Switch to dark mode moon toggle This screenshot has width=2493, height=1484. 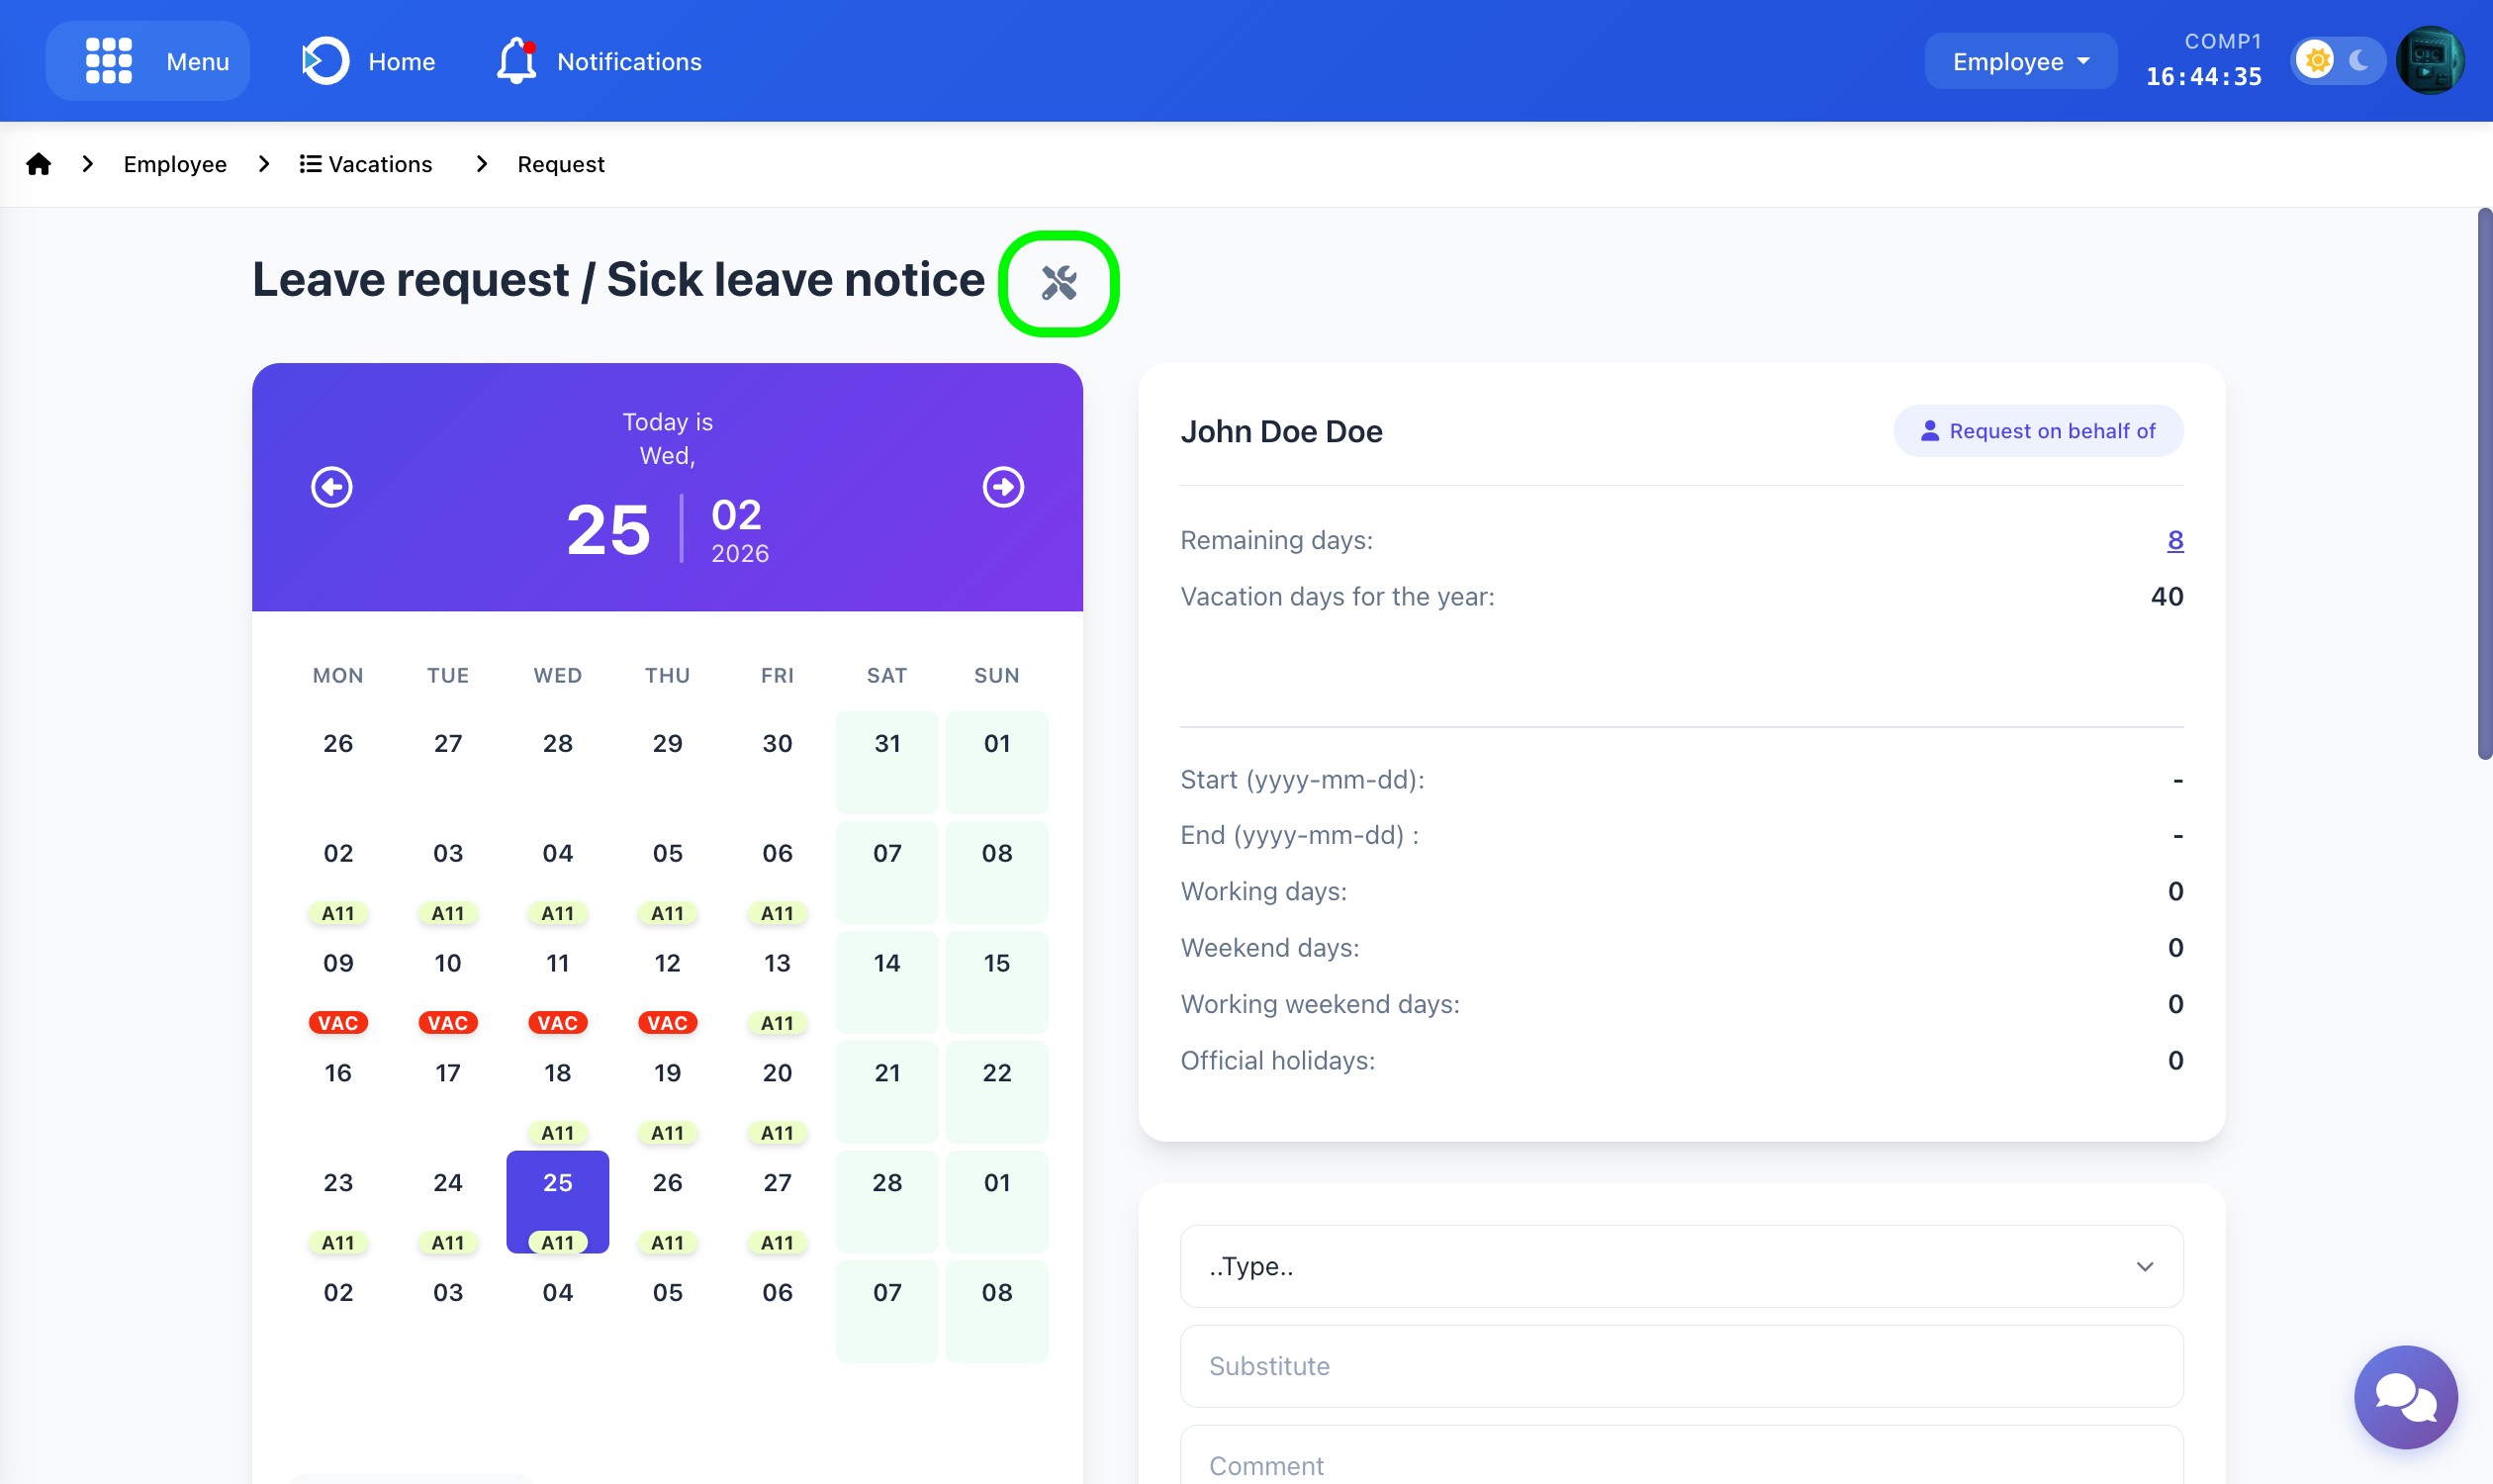2359,61
